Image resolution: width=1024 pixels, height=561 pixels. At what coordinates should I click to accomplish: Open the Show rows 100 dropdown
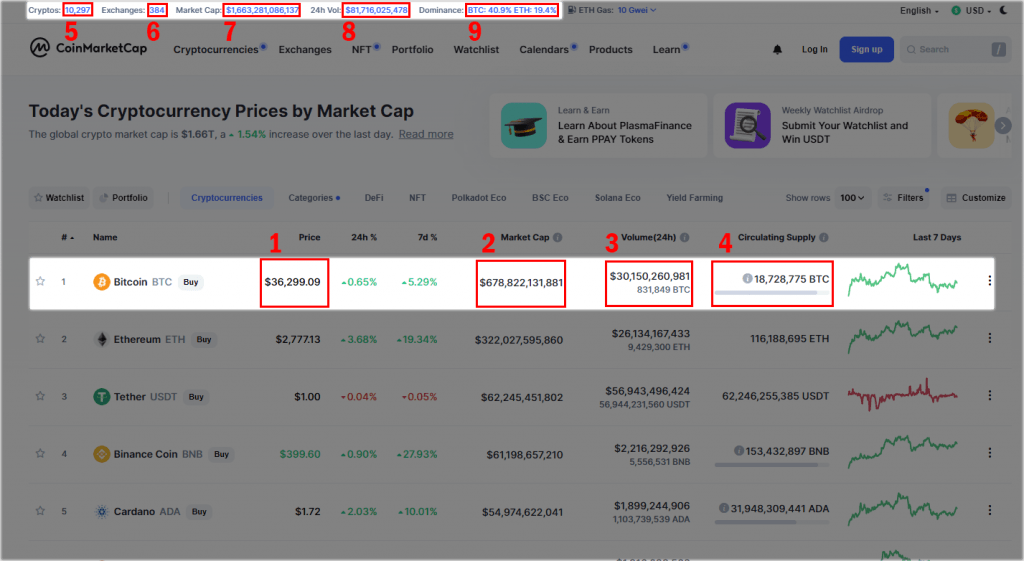point(852,198)
